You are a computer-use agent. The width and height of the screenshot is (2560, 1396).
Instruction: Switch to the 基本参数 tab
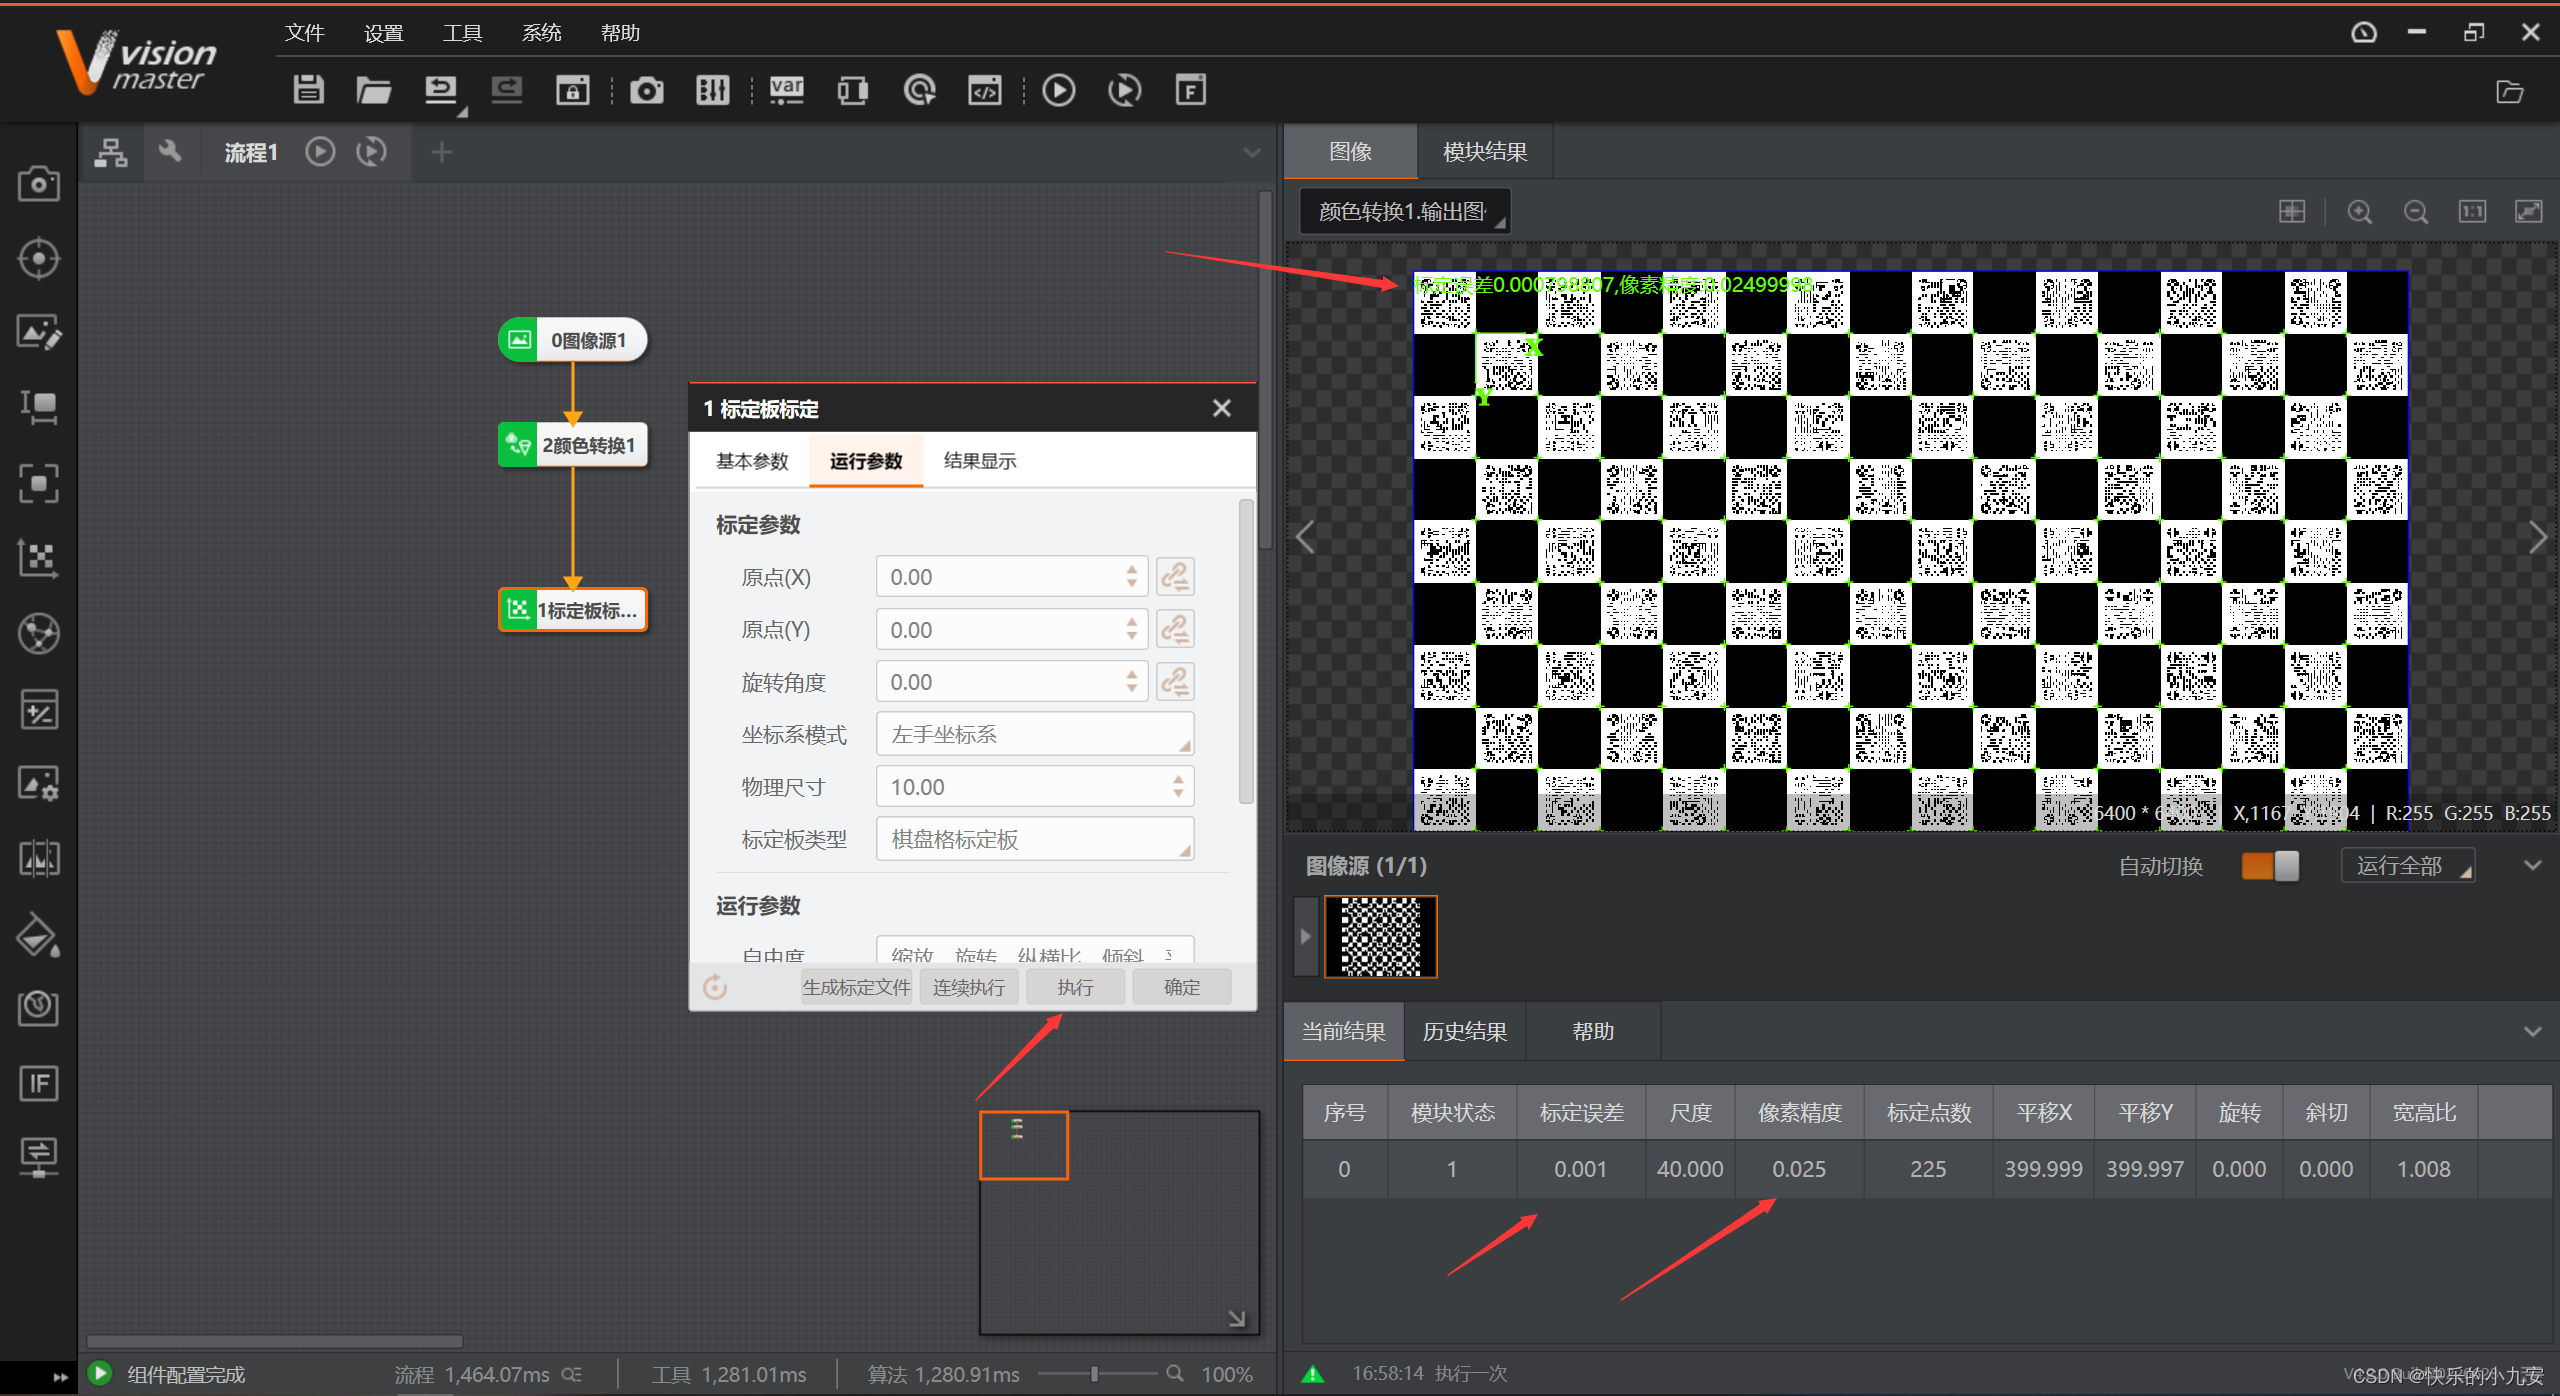point(752,461)
